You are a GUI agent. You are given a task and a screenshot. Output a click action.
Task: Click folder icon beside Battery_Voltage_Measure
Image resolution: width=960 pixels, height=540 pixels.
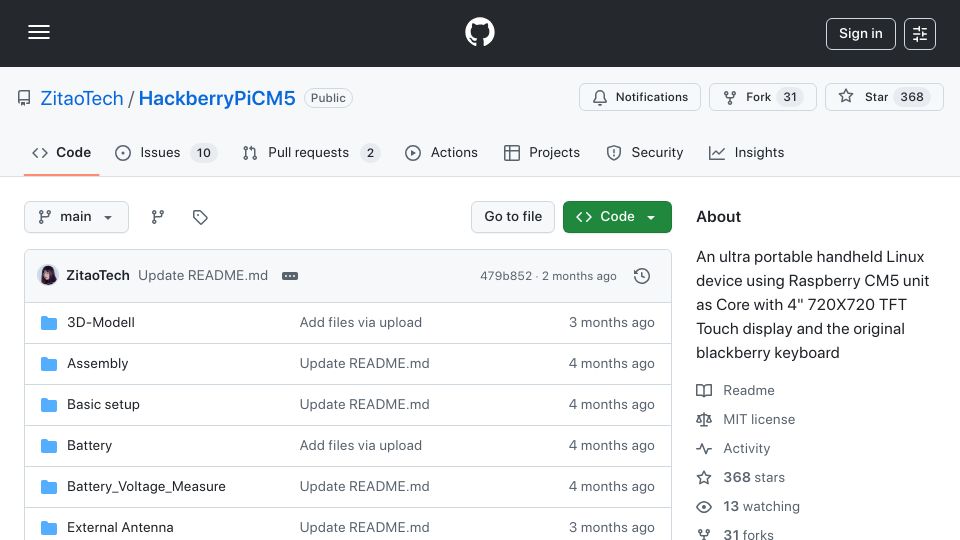(49, 487)
